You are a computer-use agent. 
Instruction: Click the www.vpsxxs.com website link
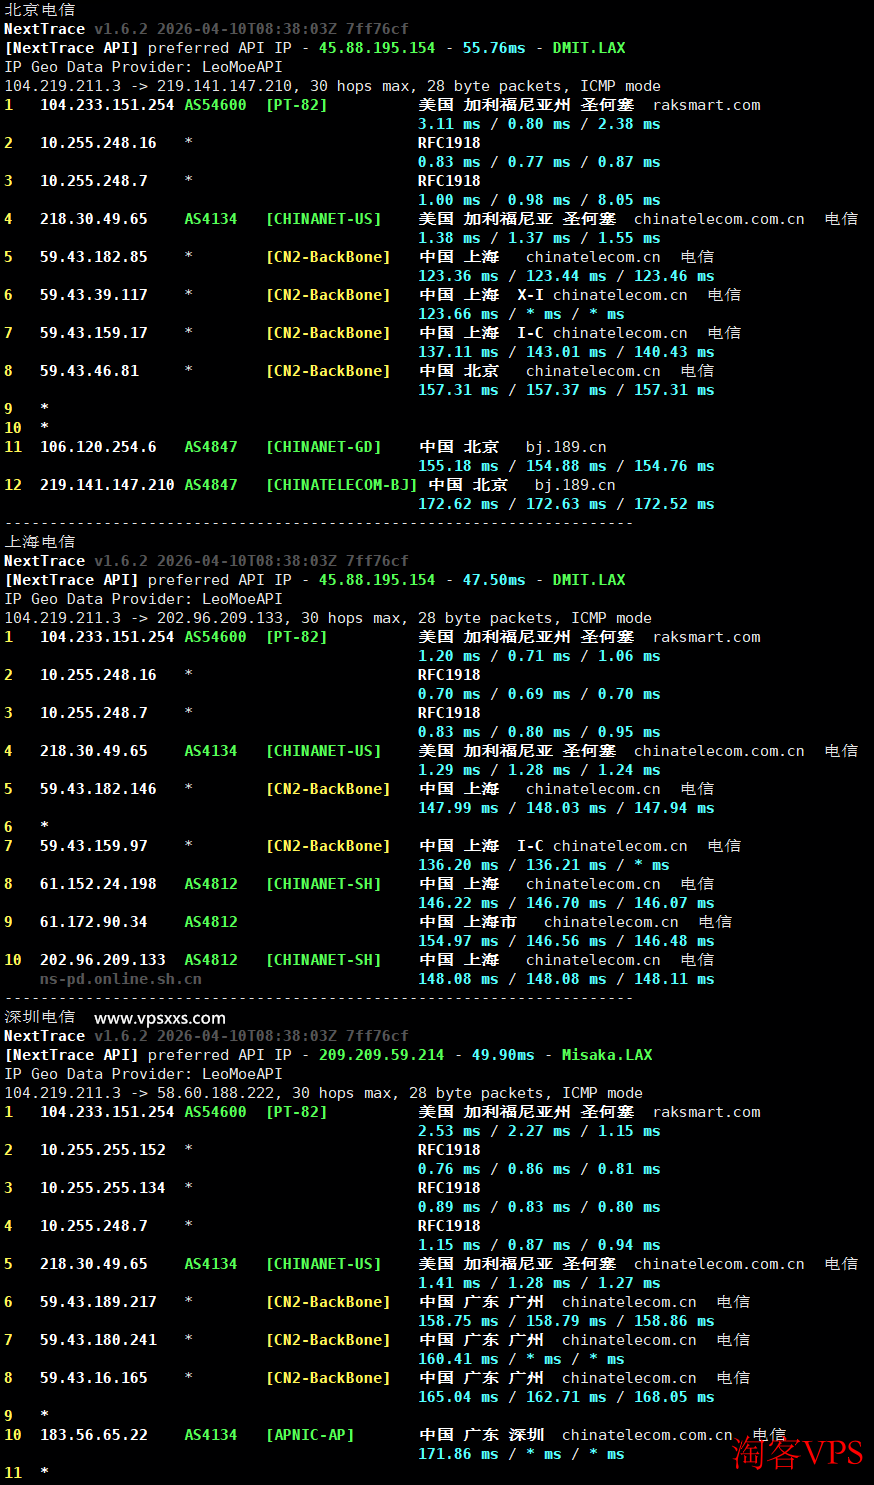coord(160,1018)
